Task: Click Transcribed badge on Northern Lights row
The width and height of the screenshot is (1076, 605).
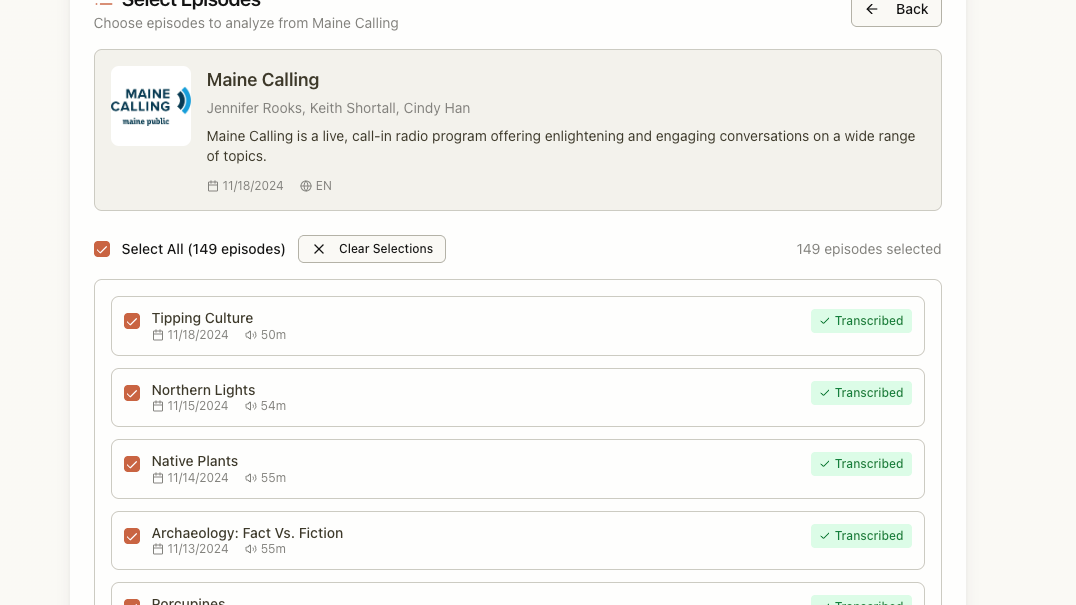Action: (861, 393)
